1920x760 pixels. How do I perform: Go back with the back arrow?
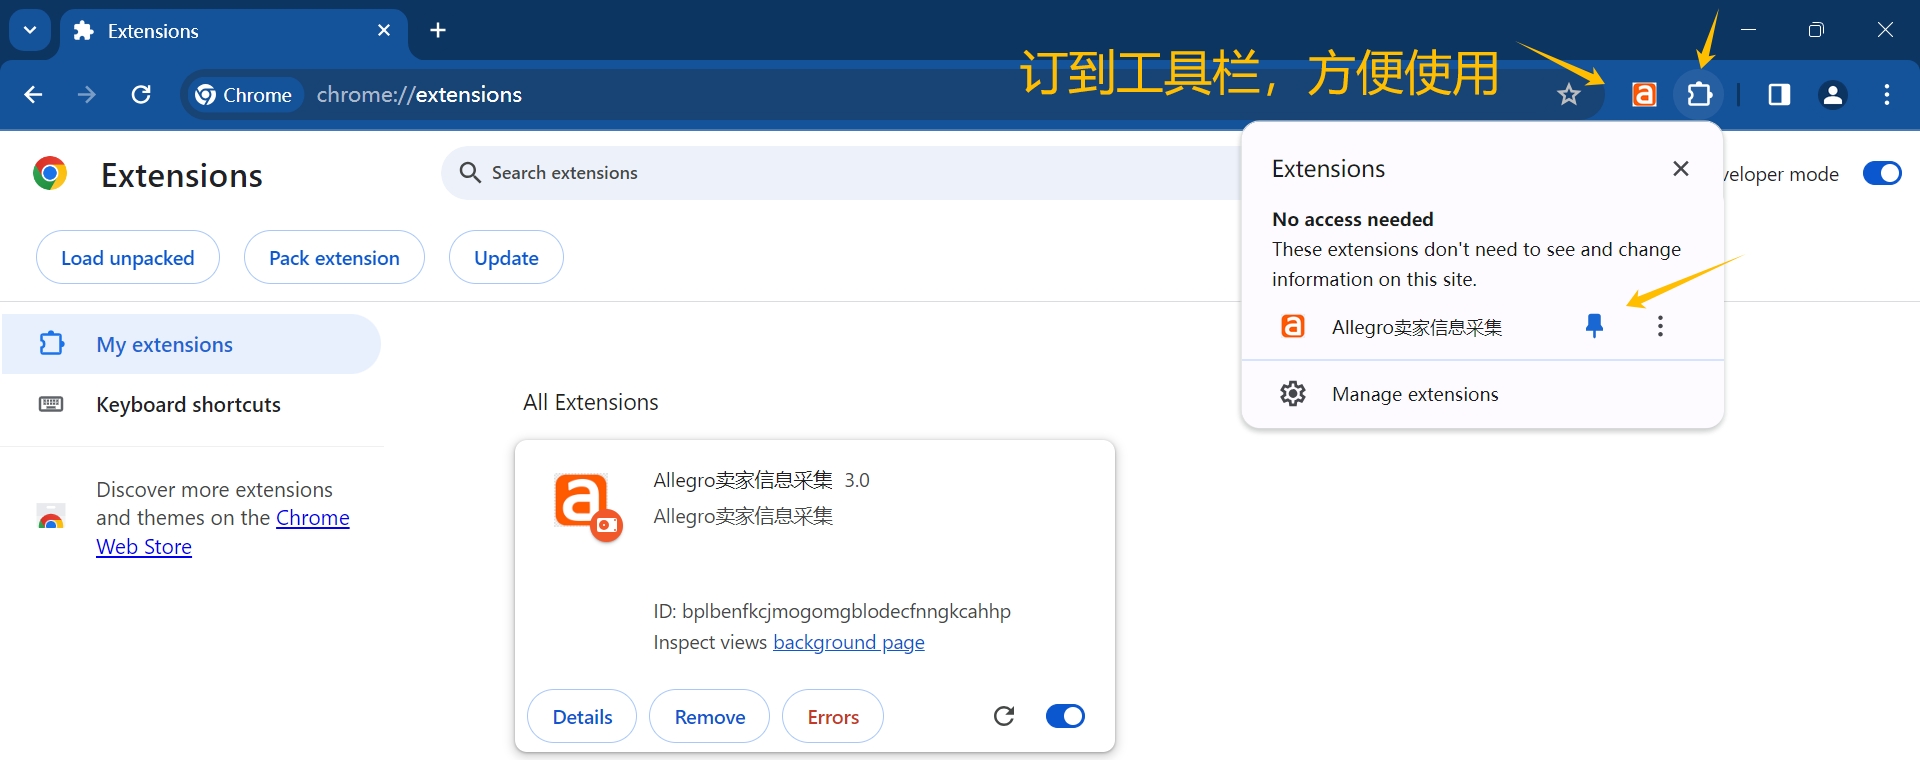click(33, 95)
